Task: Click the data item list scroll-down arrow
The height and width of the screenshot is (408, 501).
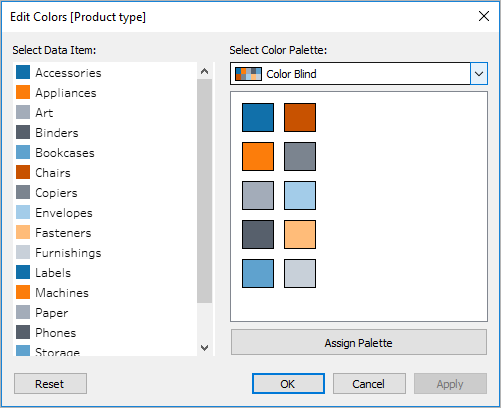Action: [205, 348]
